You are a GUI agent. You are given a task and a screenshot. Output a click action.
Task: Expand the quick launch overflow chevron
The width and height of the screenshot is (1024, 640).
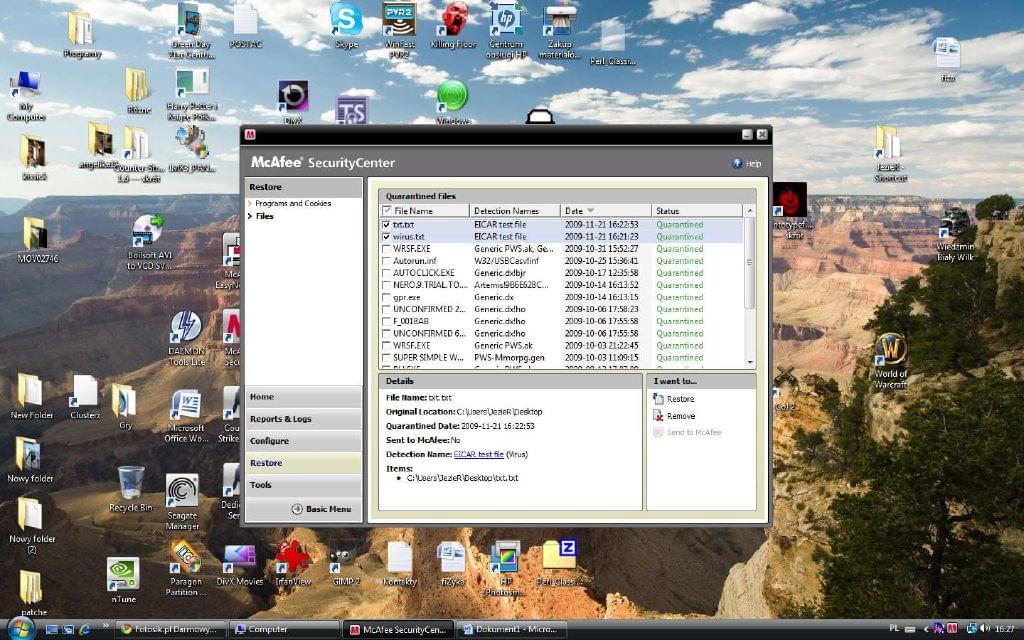point(105,626)
